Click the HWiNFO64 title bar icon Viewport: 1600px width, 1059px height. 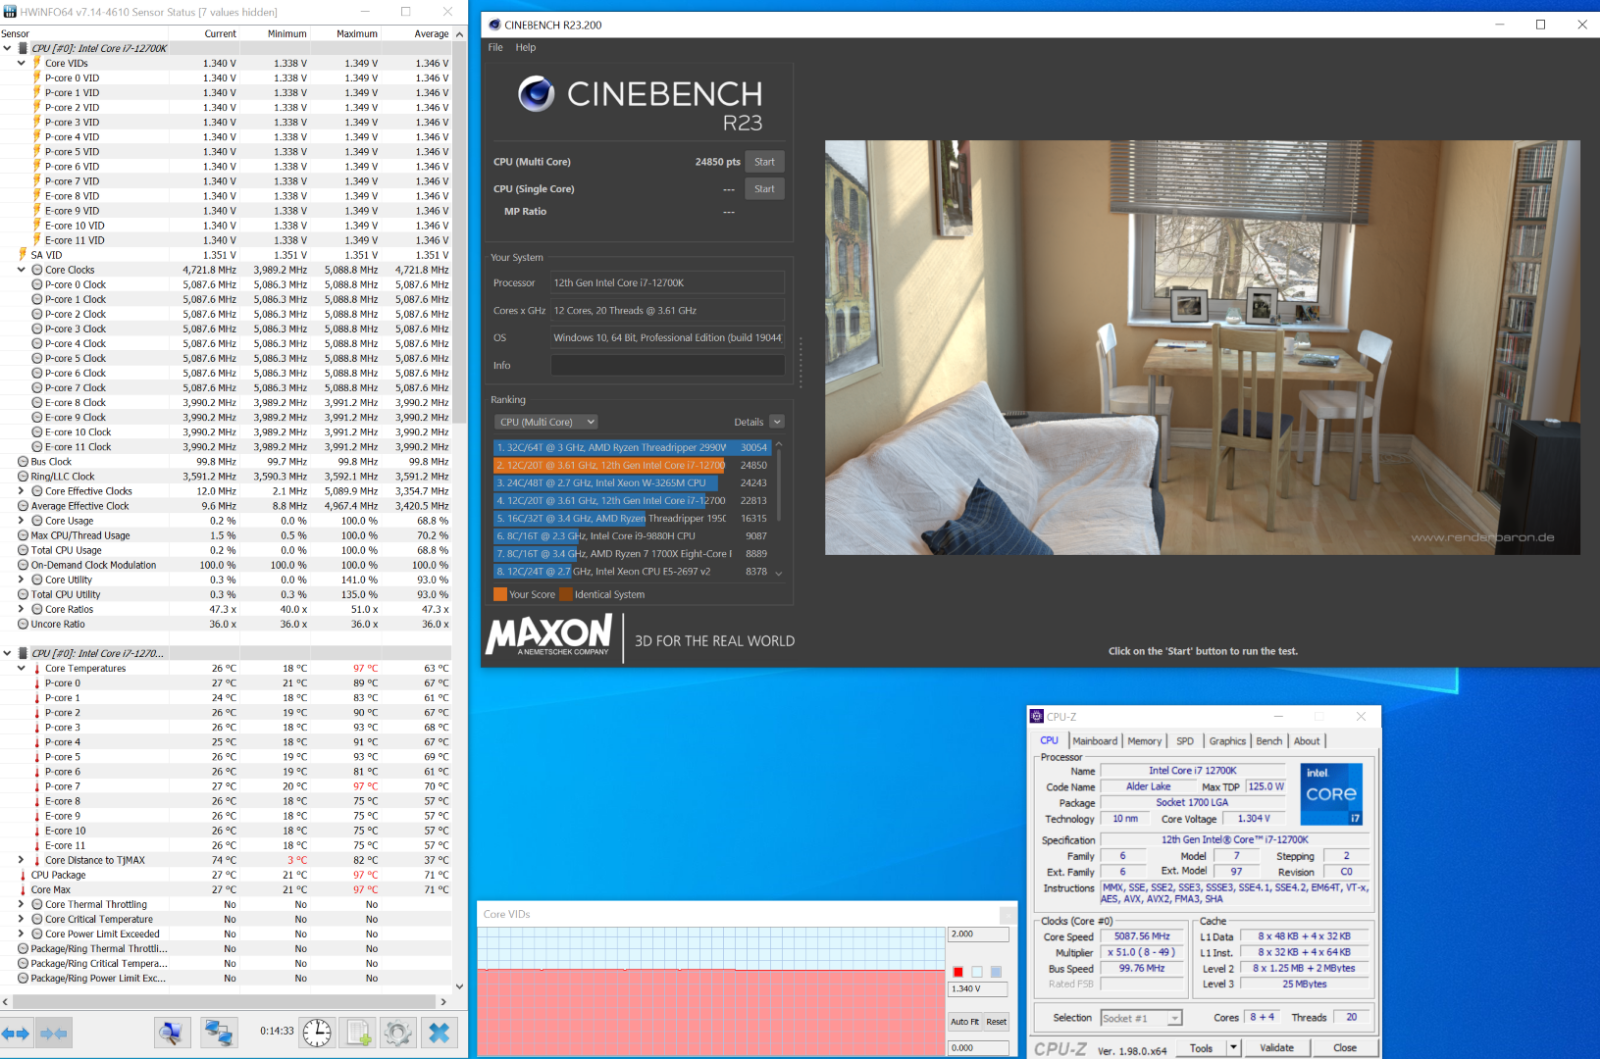point(10,11)
